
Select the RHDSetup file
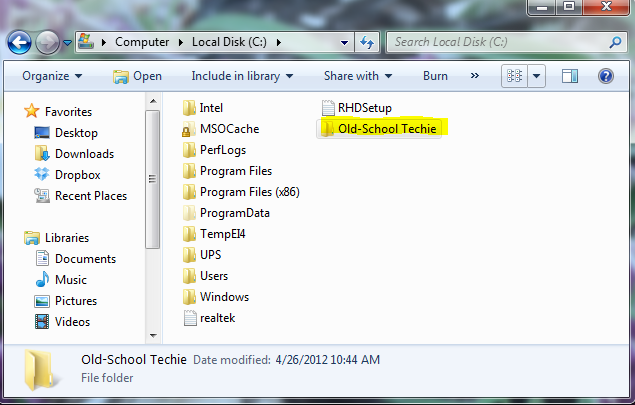363,108
